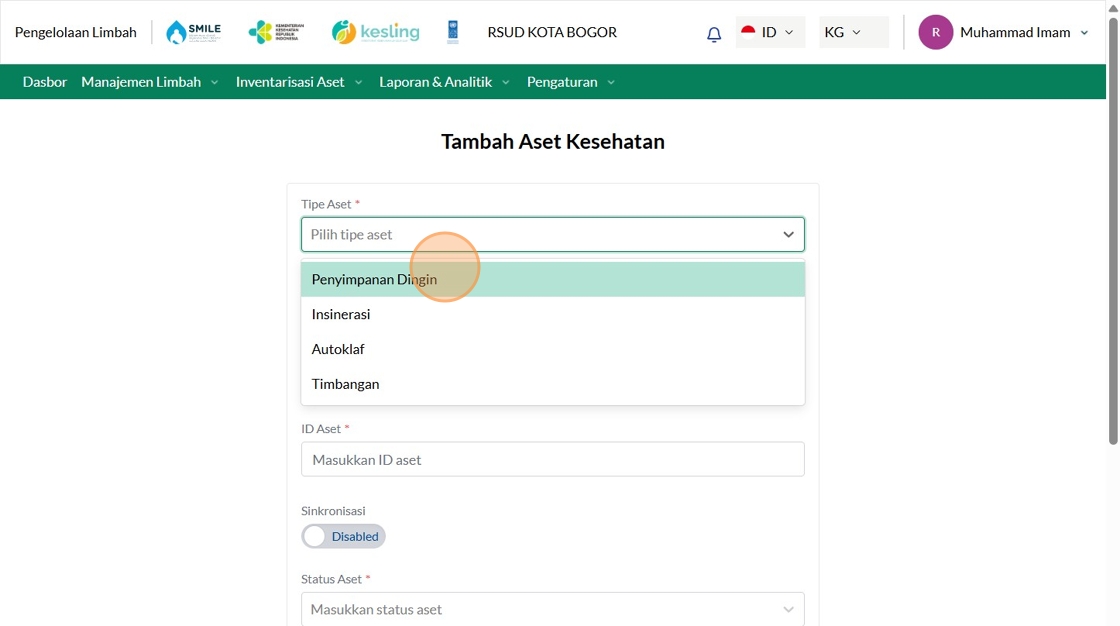Click the SMILE logo icon
Viewport: 1120px width, 626px height.
point(193,32)
